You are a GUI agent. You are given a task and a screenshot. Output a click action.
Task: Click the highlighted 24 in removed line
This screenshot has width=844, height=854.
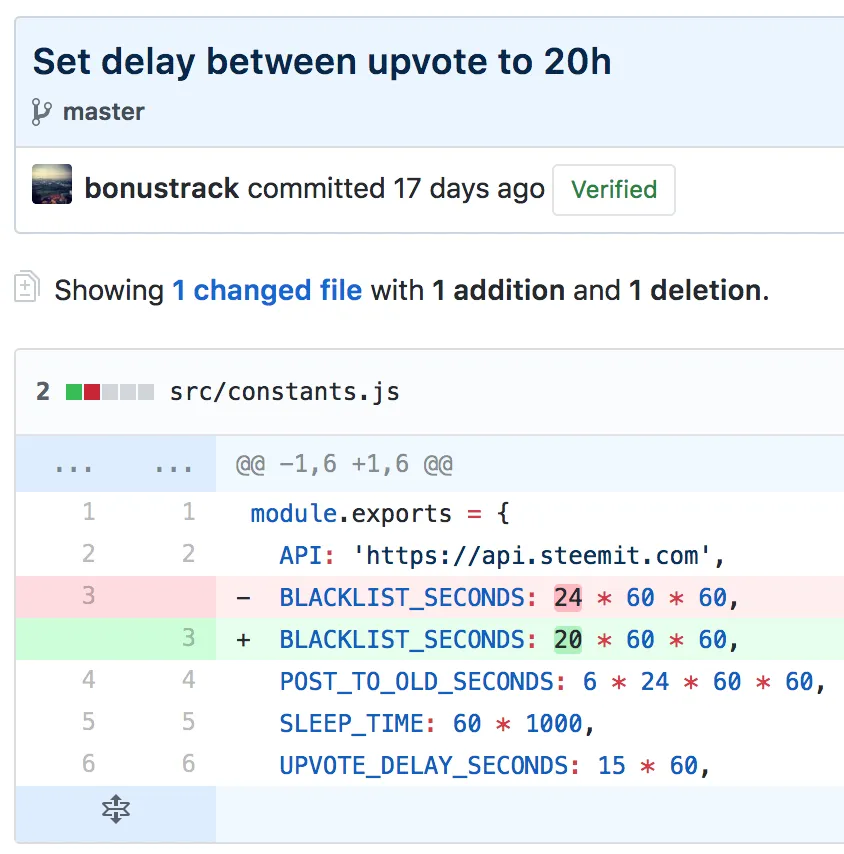568,597
